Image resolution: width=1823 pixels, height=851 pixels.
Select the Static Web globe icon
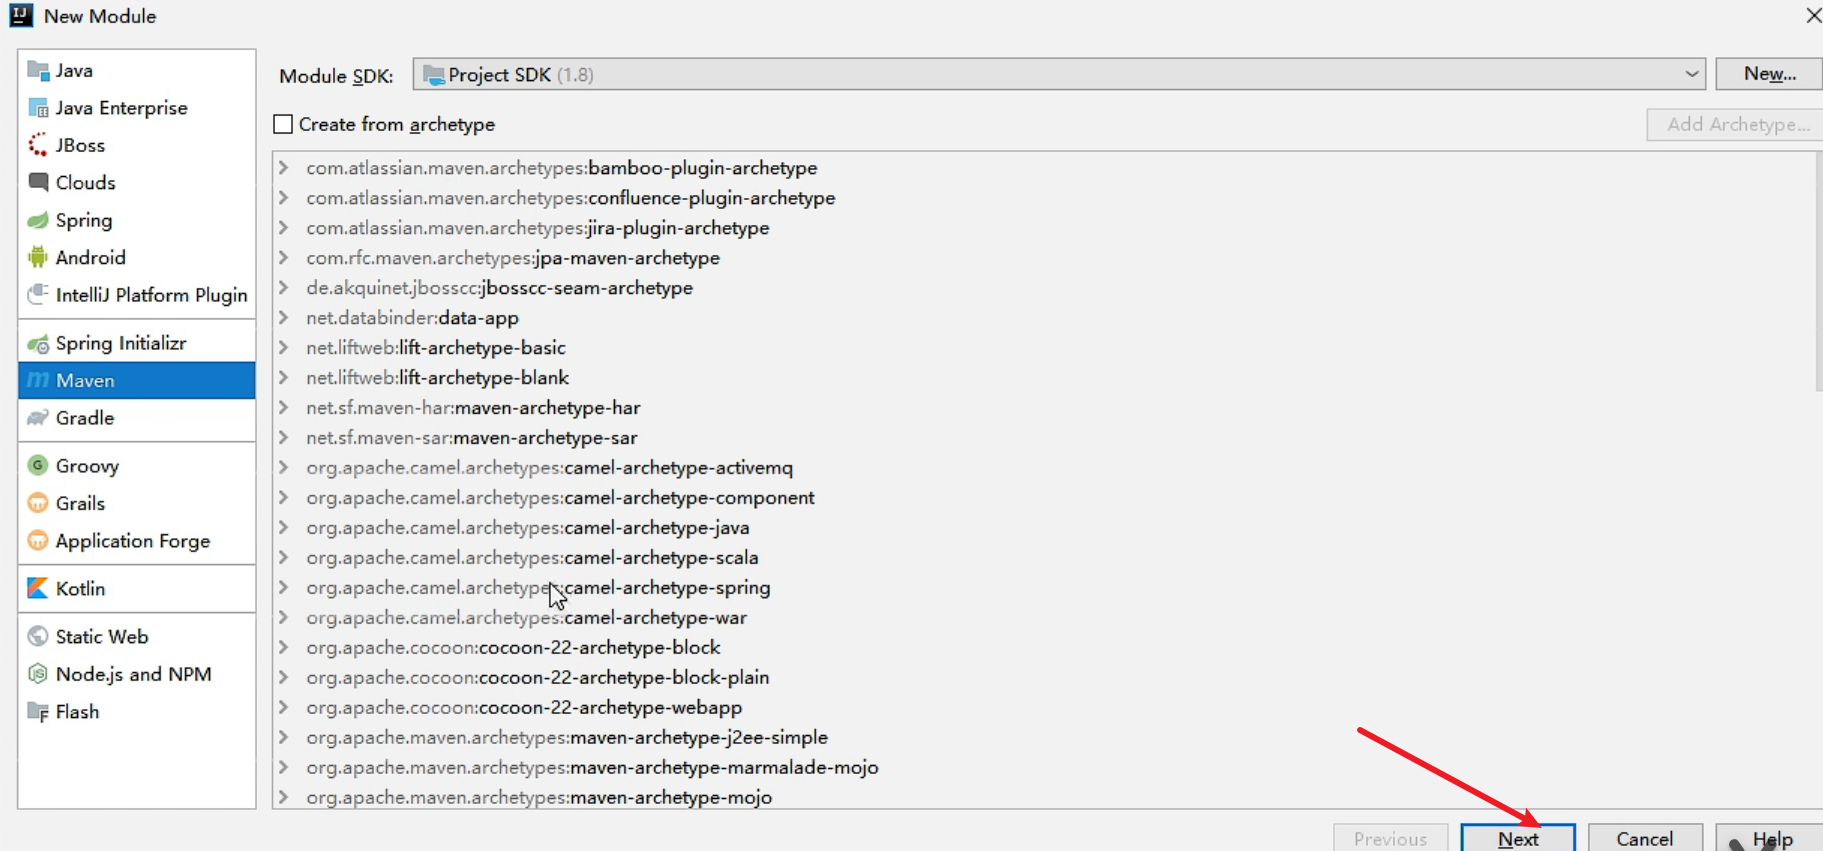(x=38, y=636)
